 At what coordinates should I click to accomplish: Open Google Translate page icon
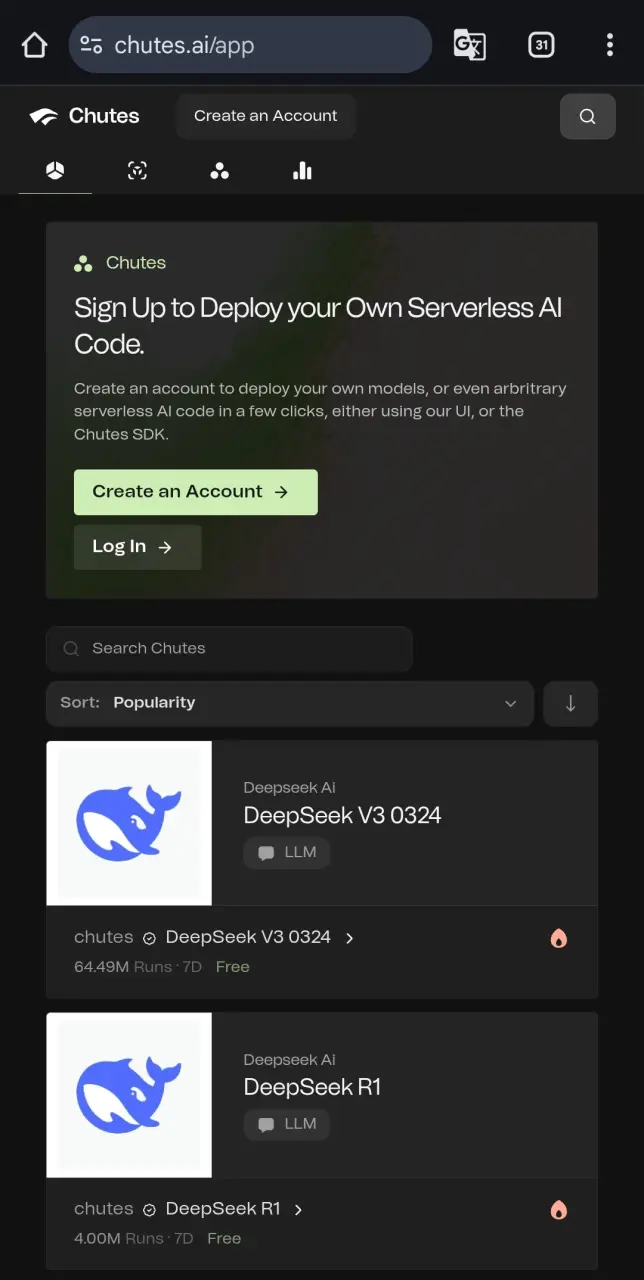coord(470,45)
